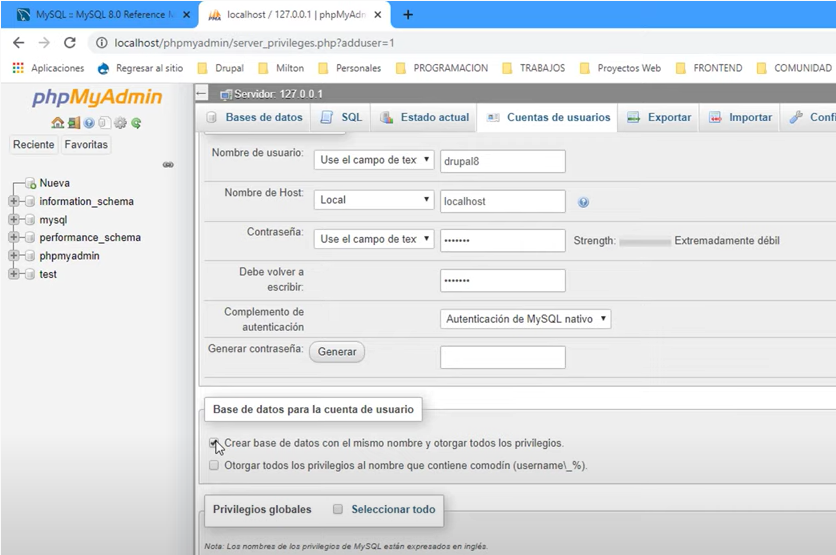Click browser back arrow
Image resolution: width=836 pixels, height=555 pixels.
[19, 43]
